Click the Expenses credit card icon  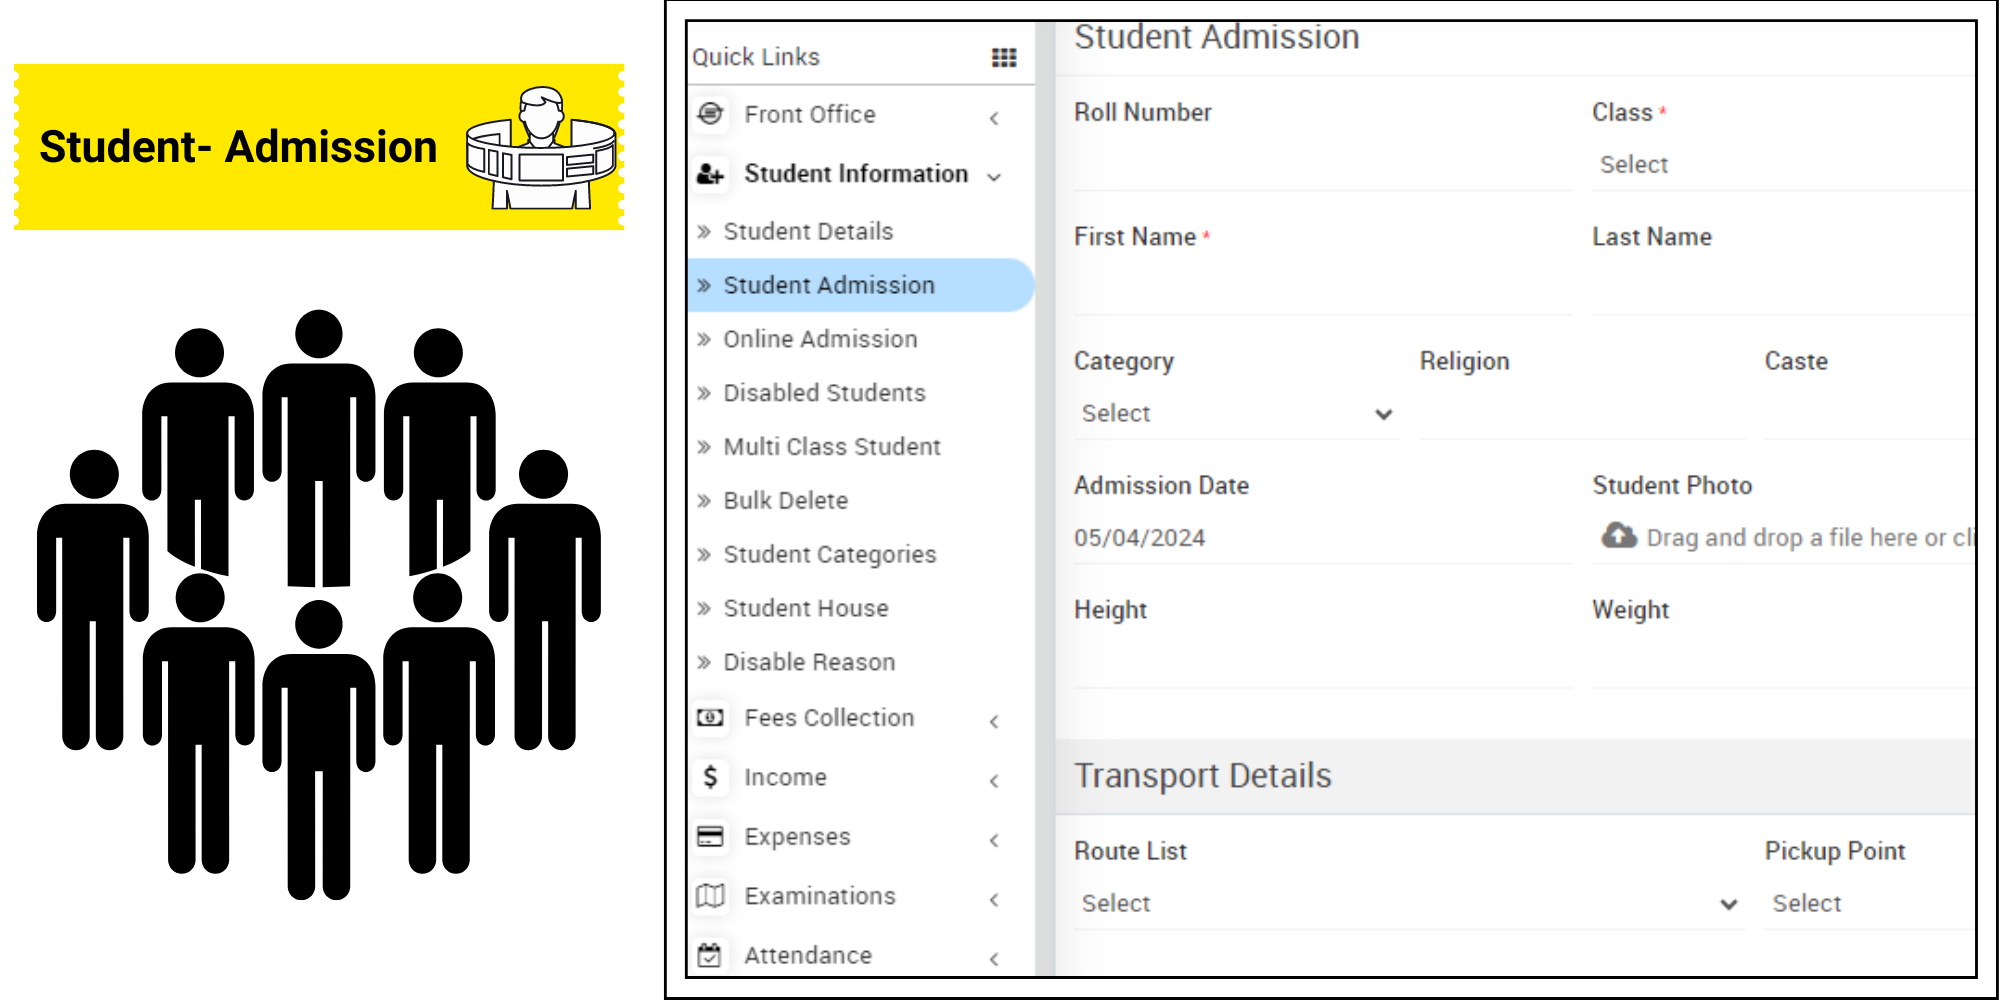coord(709,837)
